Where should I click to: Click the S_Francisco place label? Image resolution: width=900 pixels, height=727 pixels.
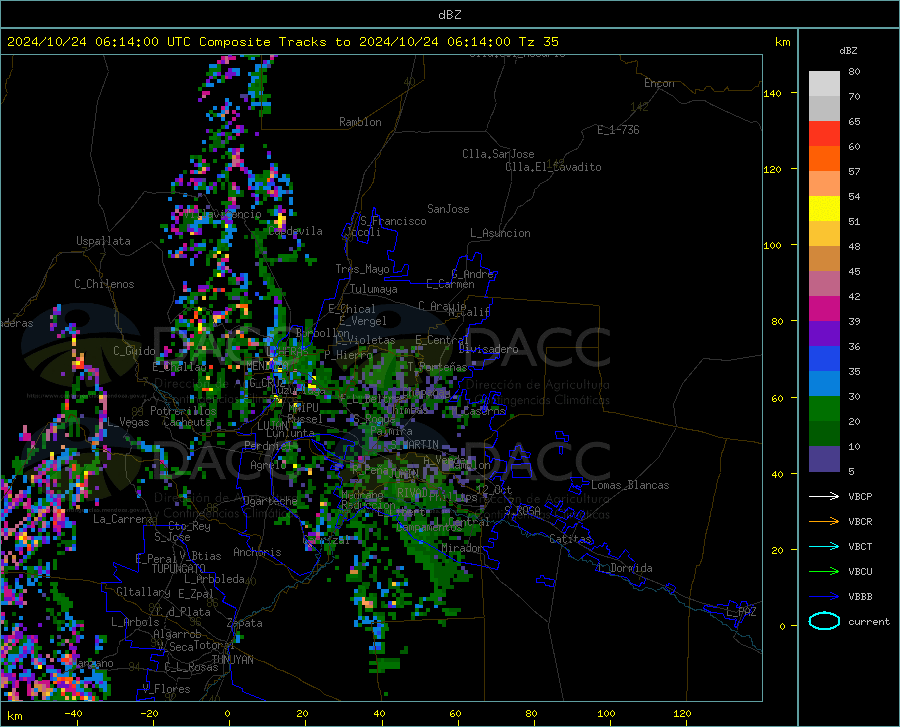(x=393, y=221)
